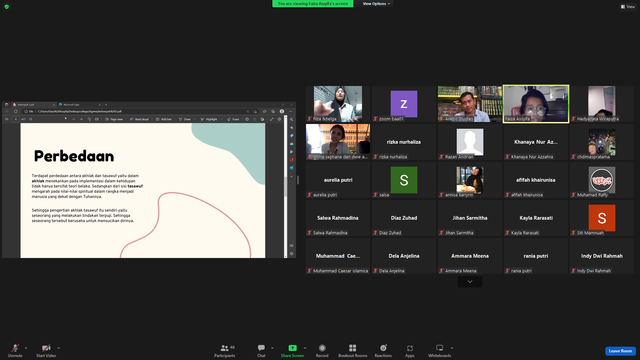
Task: Unmute the microphone in Zoom toolbar
Action: coord(15,350)
